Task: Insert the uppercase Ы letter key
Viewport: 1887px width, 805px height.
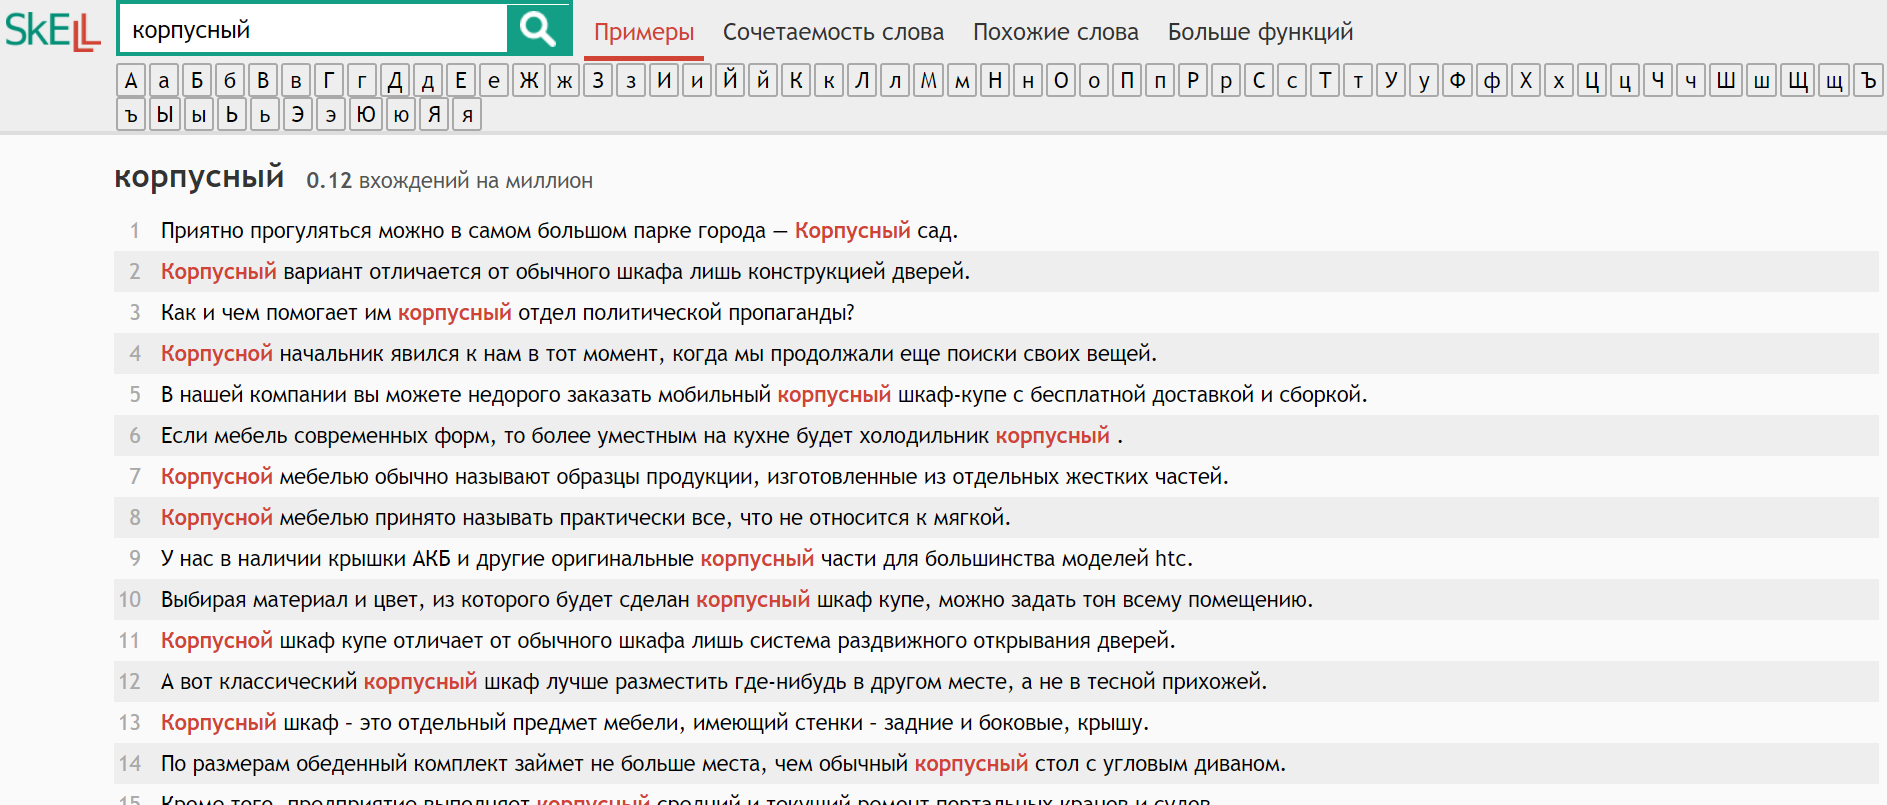Action: tap(165, 115)
